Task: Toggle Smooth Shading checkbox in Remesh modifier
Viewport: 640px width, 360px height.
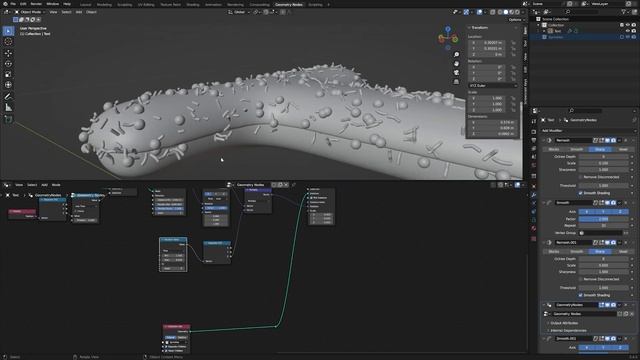Action: tap(580, 193)
